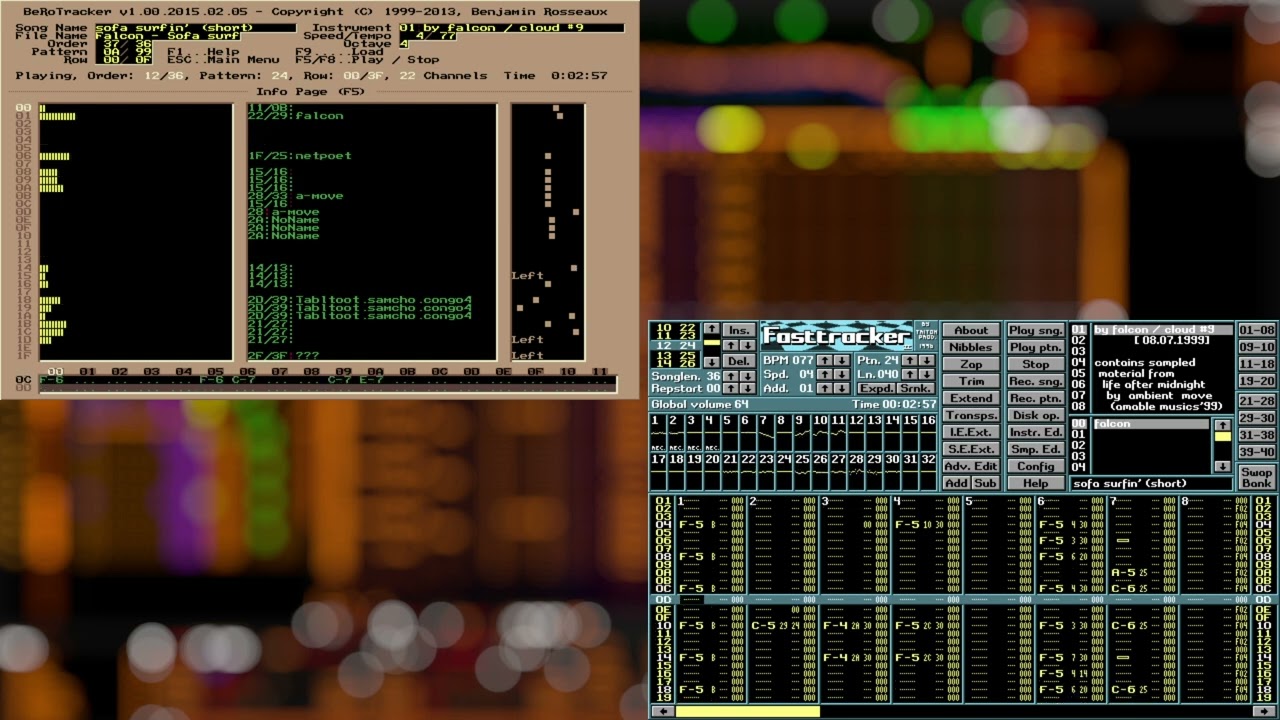Toggle channel 25 scope mute
Screen dimensions: 1280x720
pyautogui.click(x=802, y=472)
